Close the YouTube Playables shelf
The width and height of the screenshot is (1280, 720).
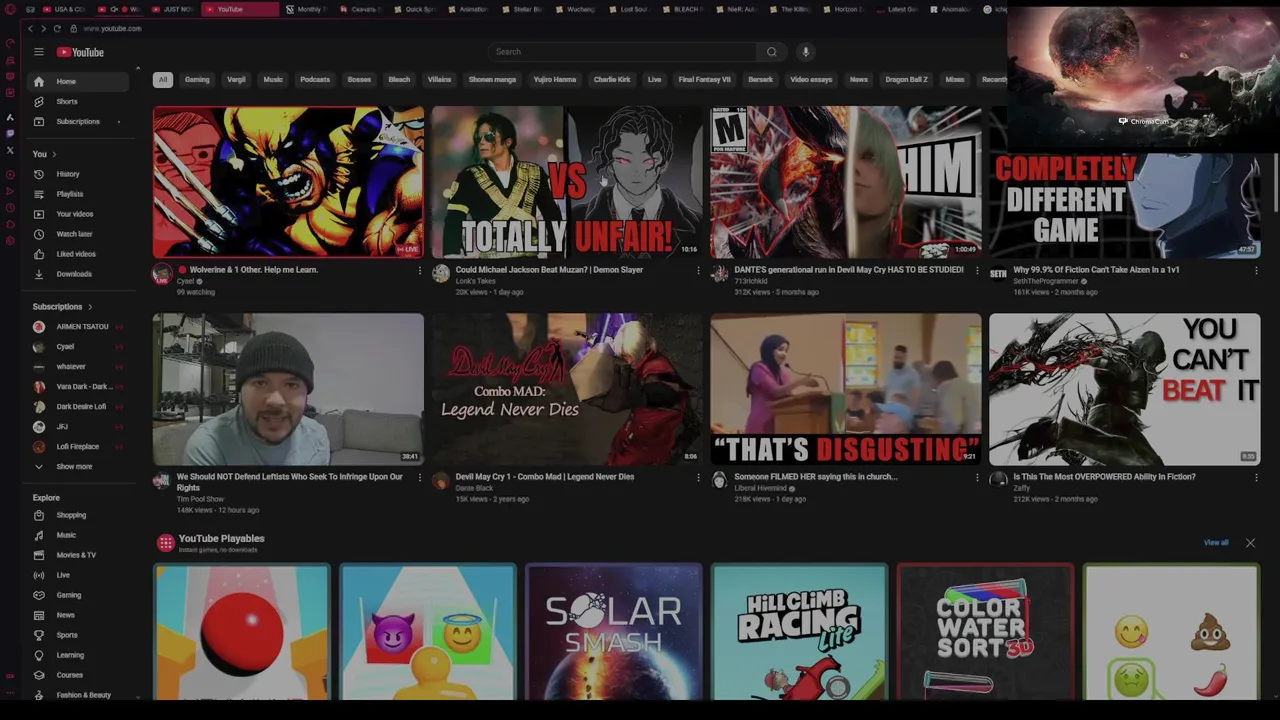1250,543
